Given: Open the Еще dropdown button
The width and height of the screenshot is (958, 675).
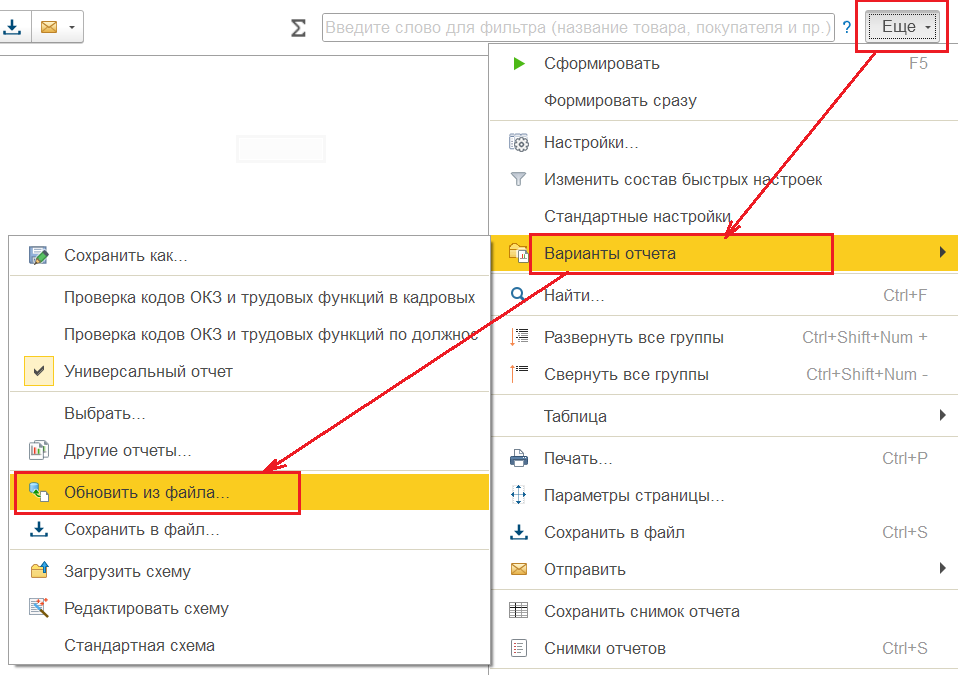Looking at the screenshot, I should [x=904, y=27].
